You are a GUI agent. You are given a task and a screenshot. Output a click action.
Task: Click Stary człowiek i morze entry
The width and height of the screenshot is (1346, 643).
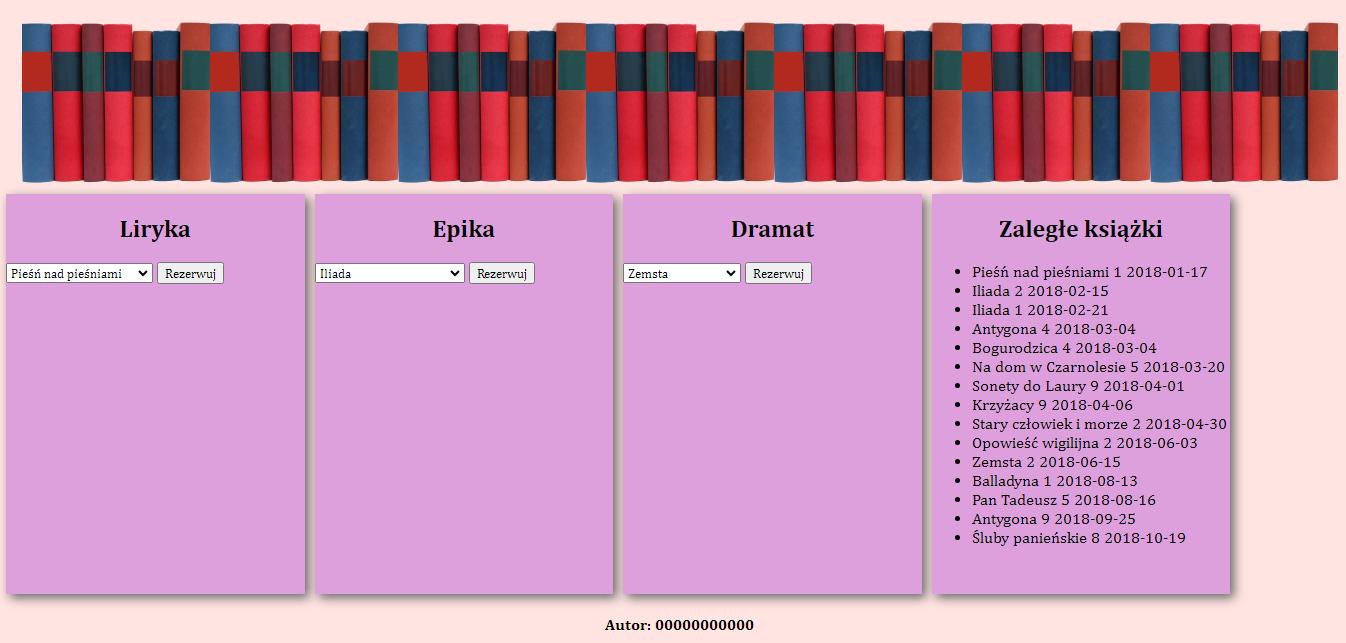coord(1099,424)
